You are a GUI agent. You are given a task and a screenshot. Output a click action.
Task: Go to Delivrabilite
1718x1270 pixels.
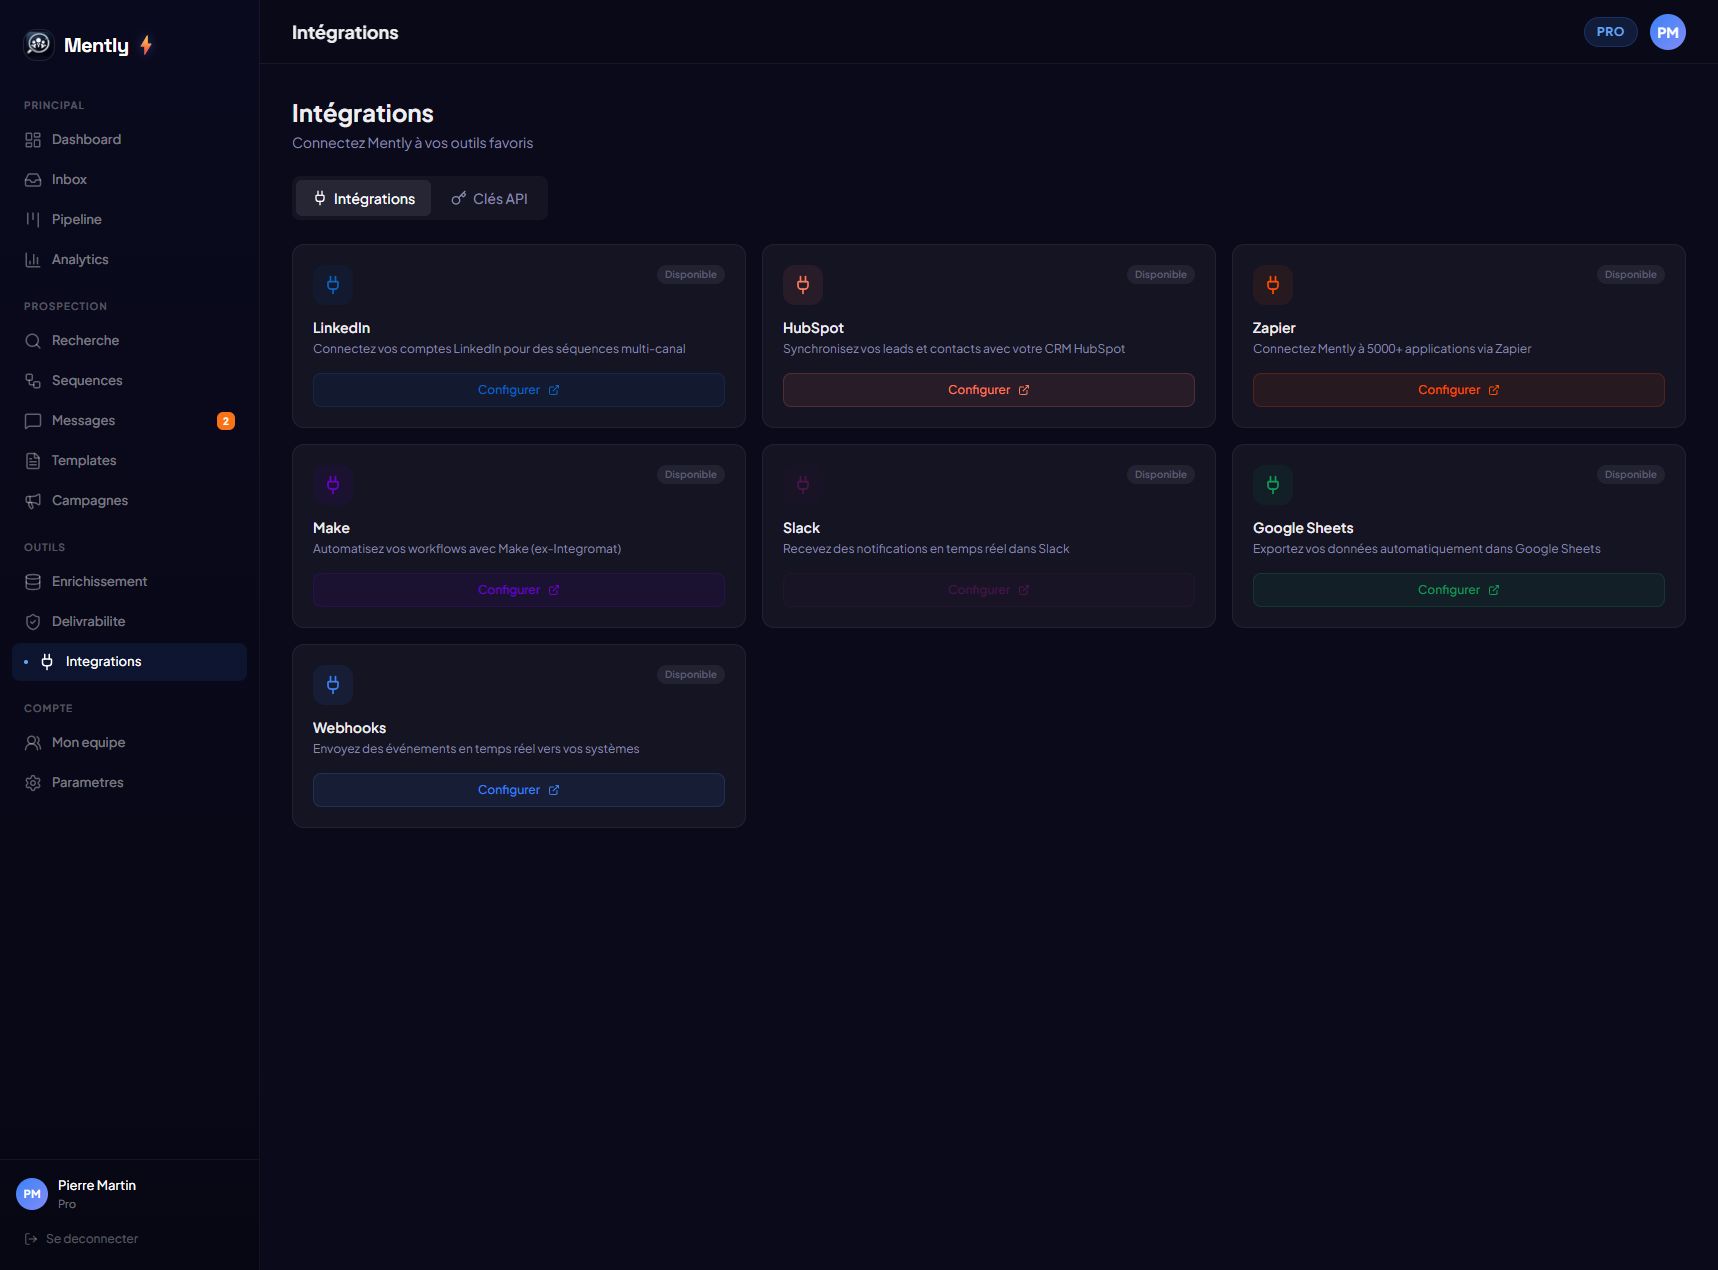tap(129, 622)
